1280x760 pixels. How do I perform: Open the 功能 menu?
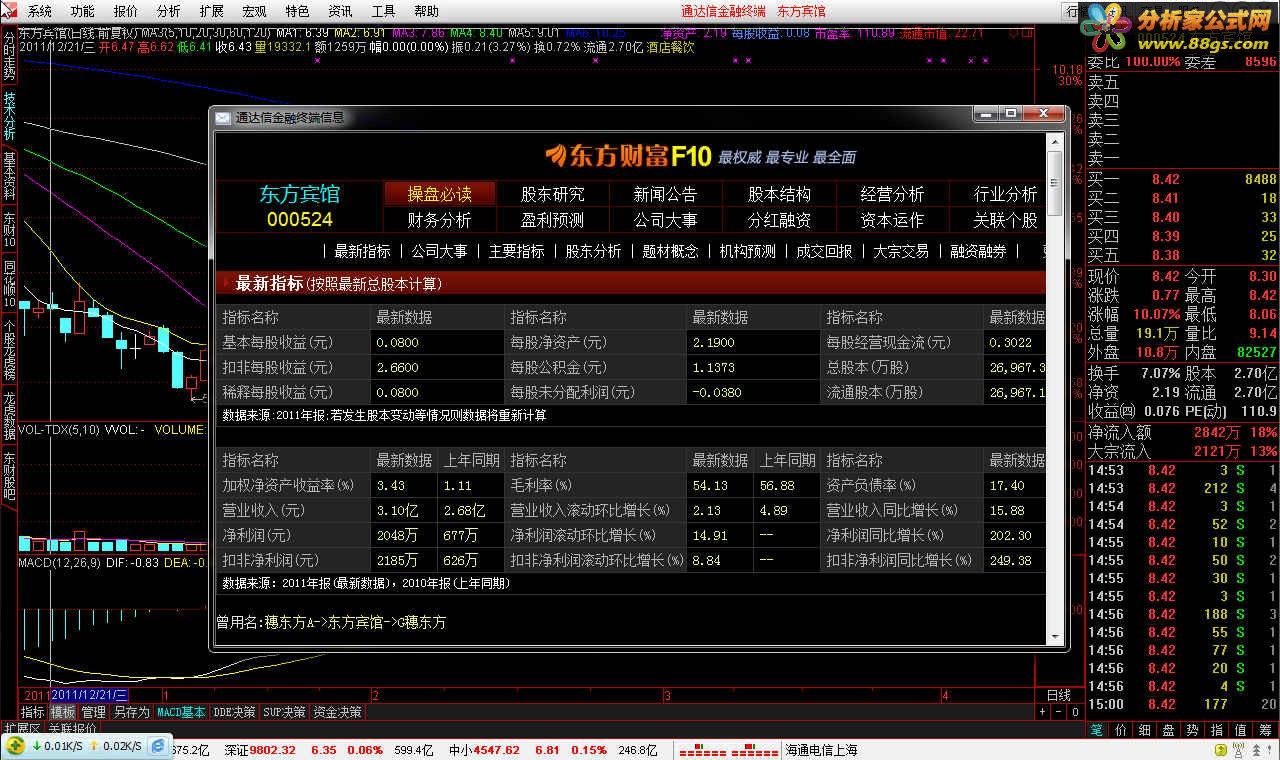click(x=82, y=11)
